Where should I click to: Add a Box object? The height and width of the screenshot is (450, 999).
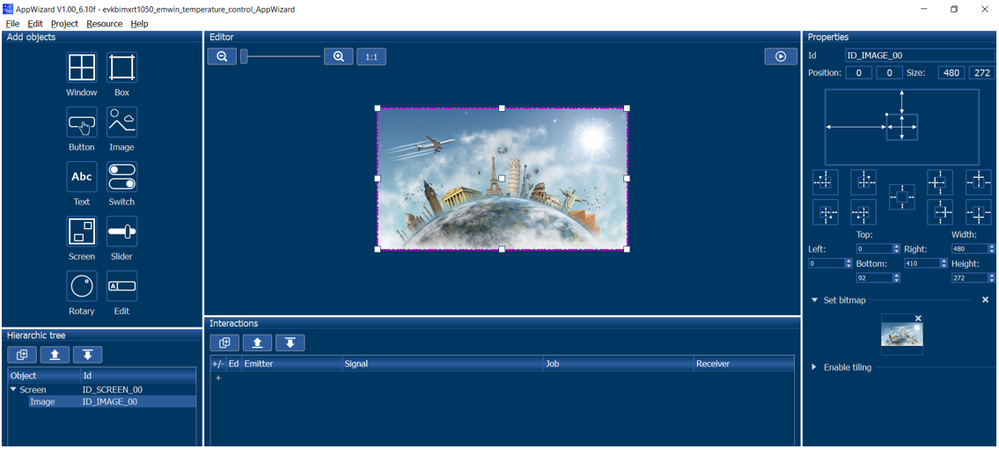(122, 68)
